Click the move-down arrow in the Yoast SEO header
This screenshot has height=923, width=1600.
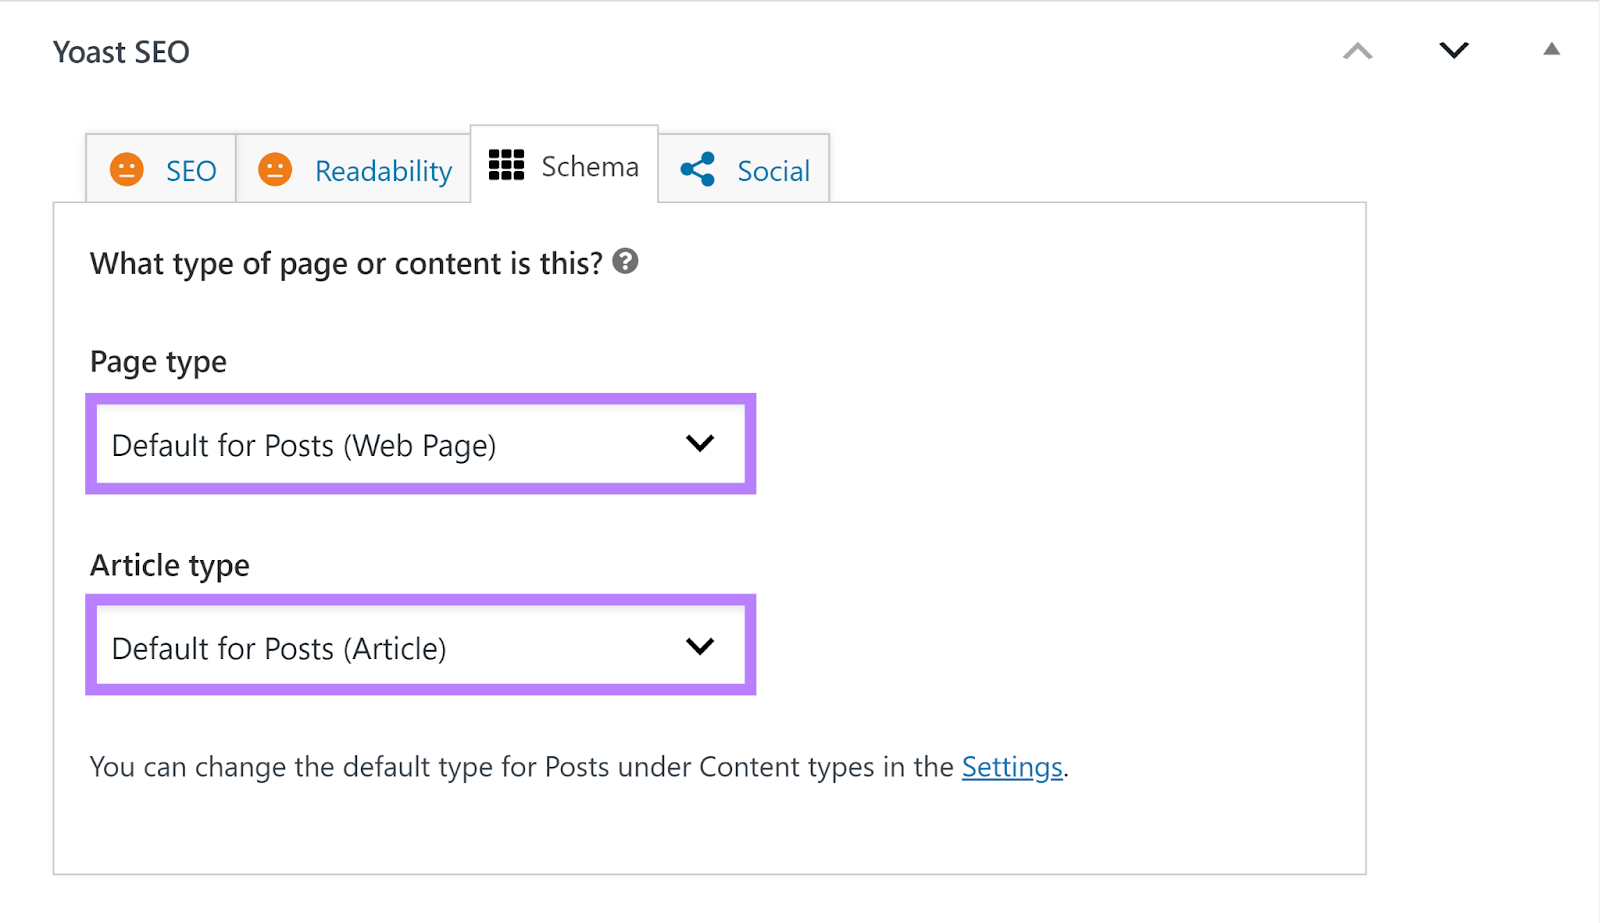click(1454, 50)
